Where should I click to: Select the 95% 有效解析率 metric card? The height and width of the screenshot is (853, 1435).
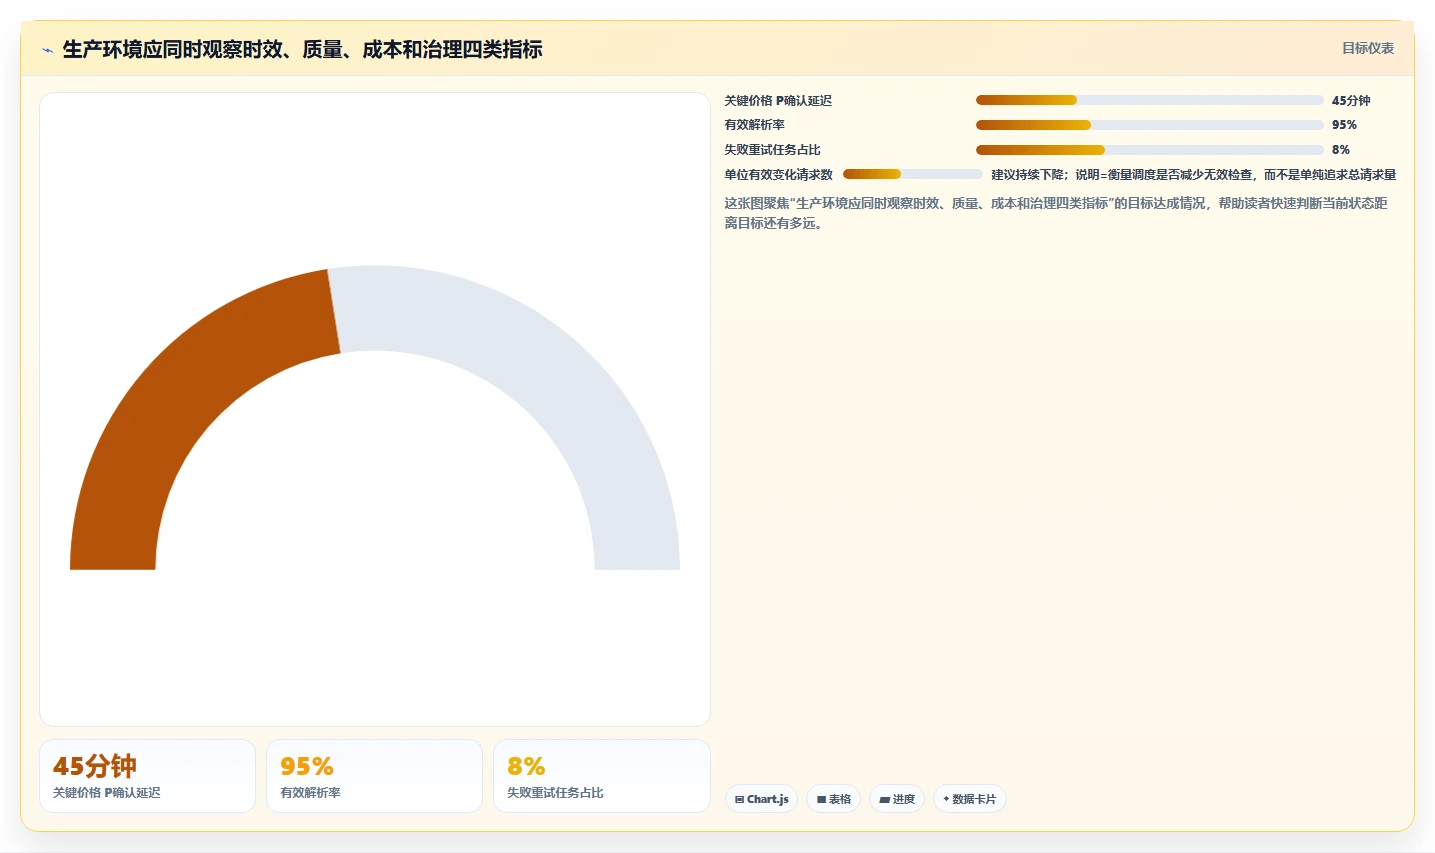(x=374, y=776)
